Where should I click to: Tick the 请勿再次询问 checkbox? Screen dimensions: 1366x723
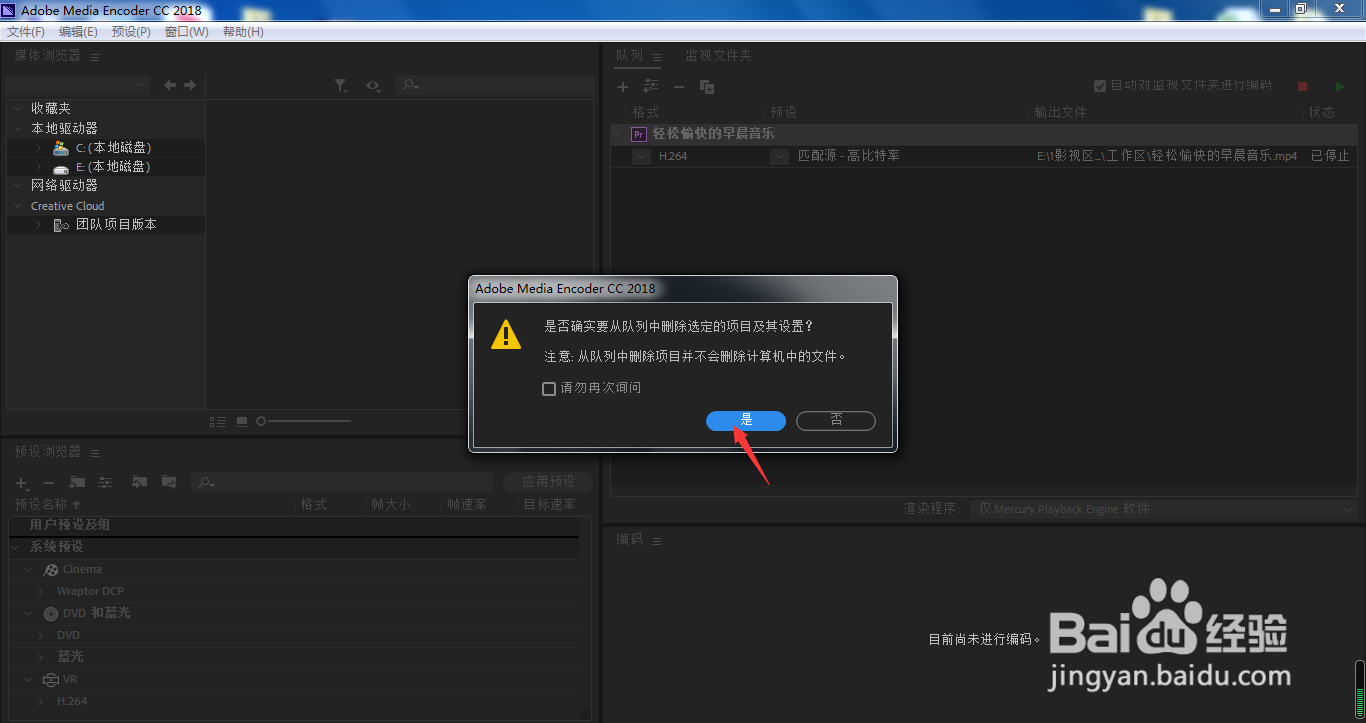(549, 388)
